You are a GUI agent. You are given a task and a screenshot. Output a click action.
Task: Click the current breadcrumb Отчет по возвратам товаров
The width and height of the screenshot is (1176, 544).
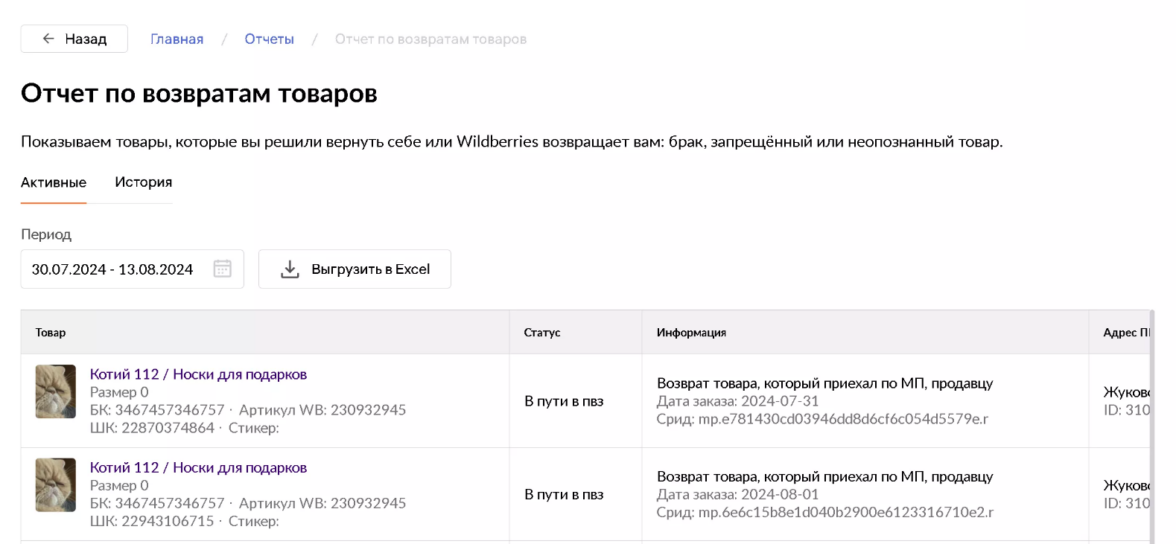pos(430,39)
